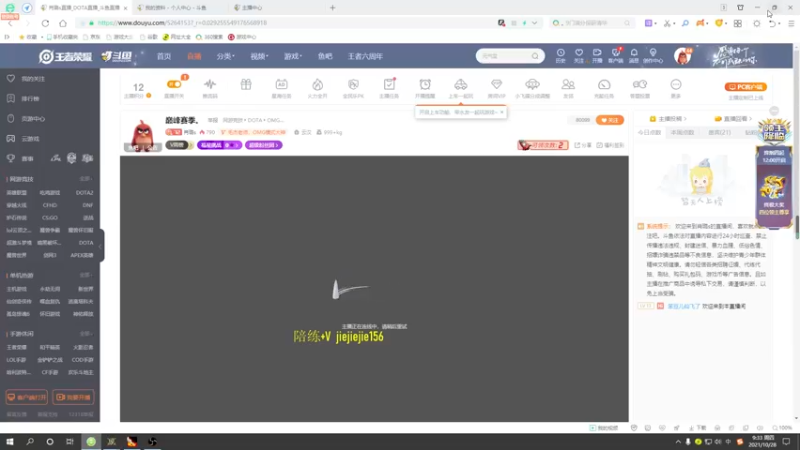The height and width of the screenshot is (450, 800).
Task: Click the UFO icon in toolbar
Action: pyautogui.click(x=532, y=84)
